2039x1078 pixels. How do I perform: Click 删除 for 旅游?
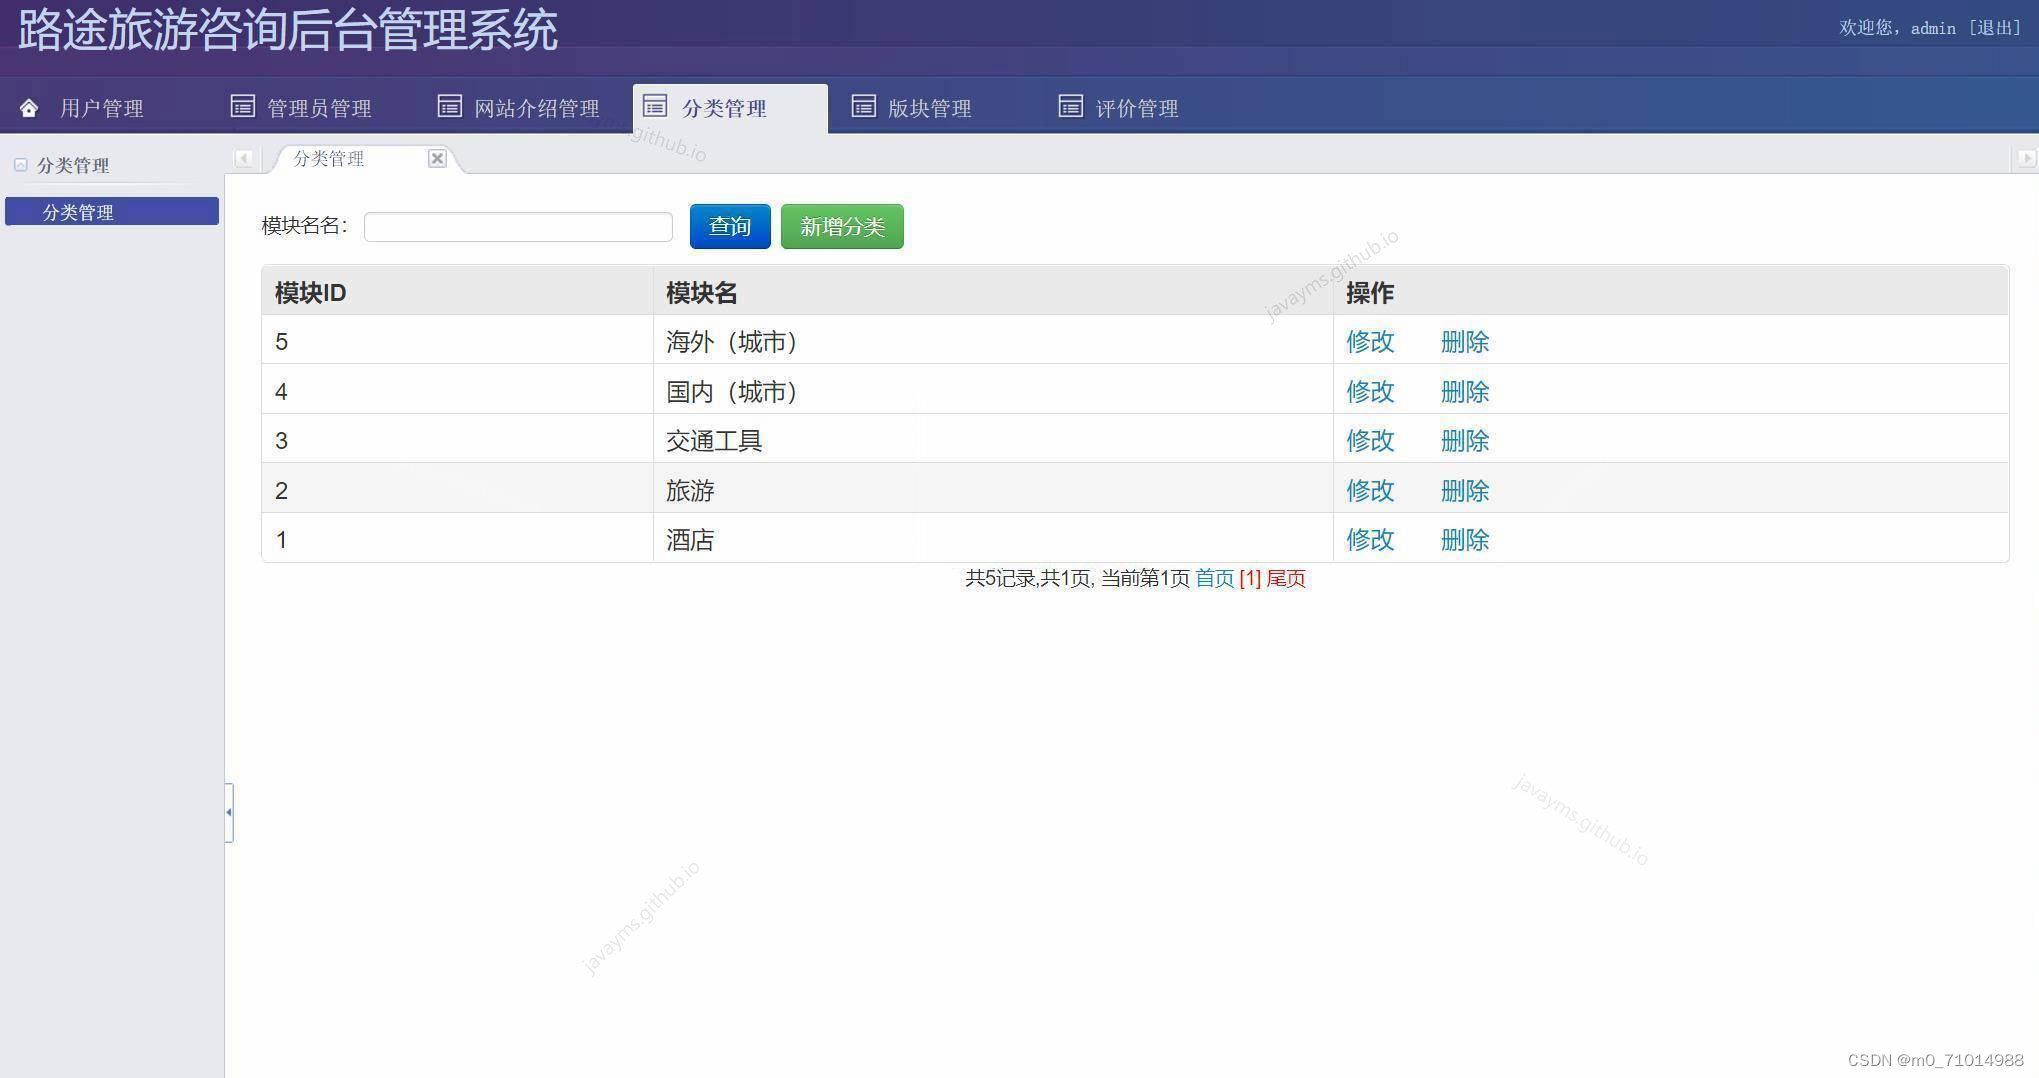[x=1465, y=491]
